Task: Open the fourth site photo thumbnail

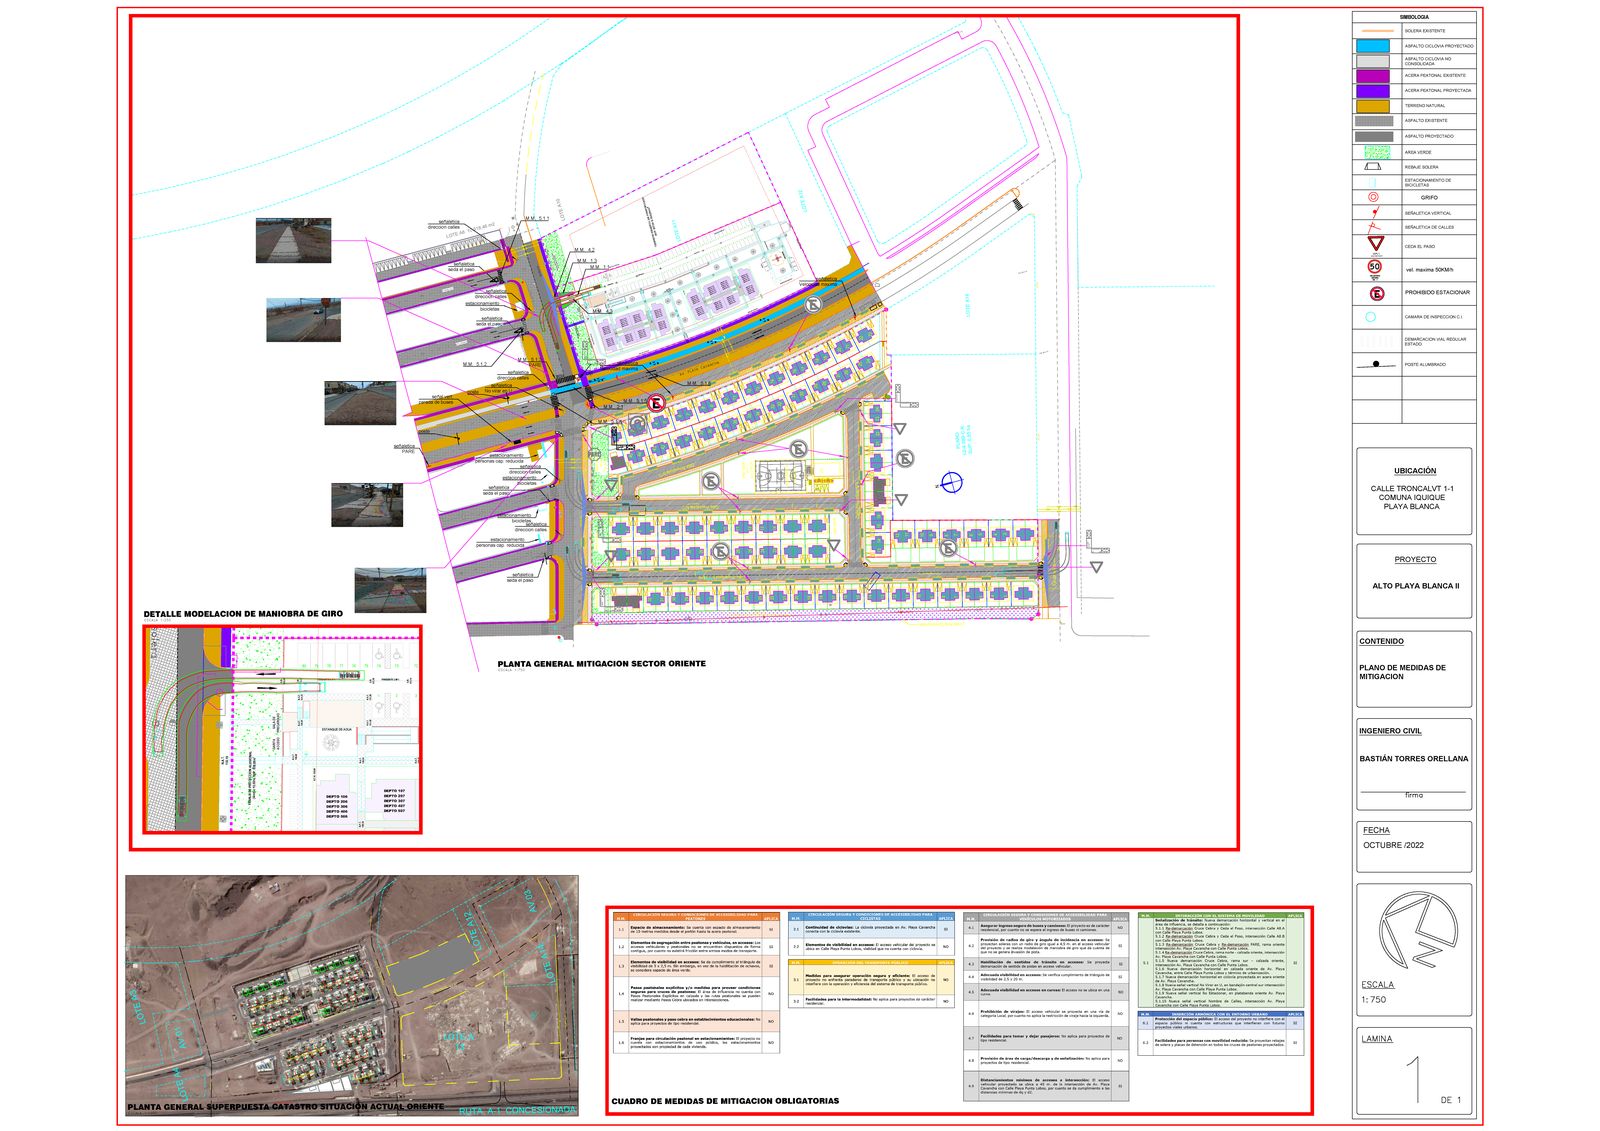Action: point(367,505)
